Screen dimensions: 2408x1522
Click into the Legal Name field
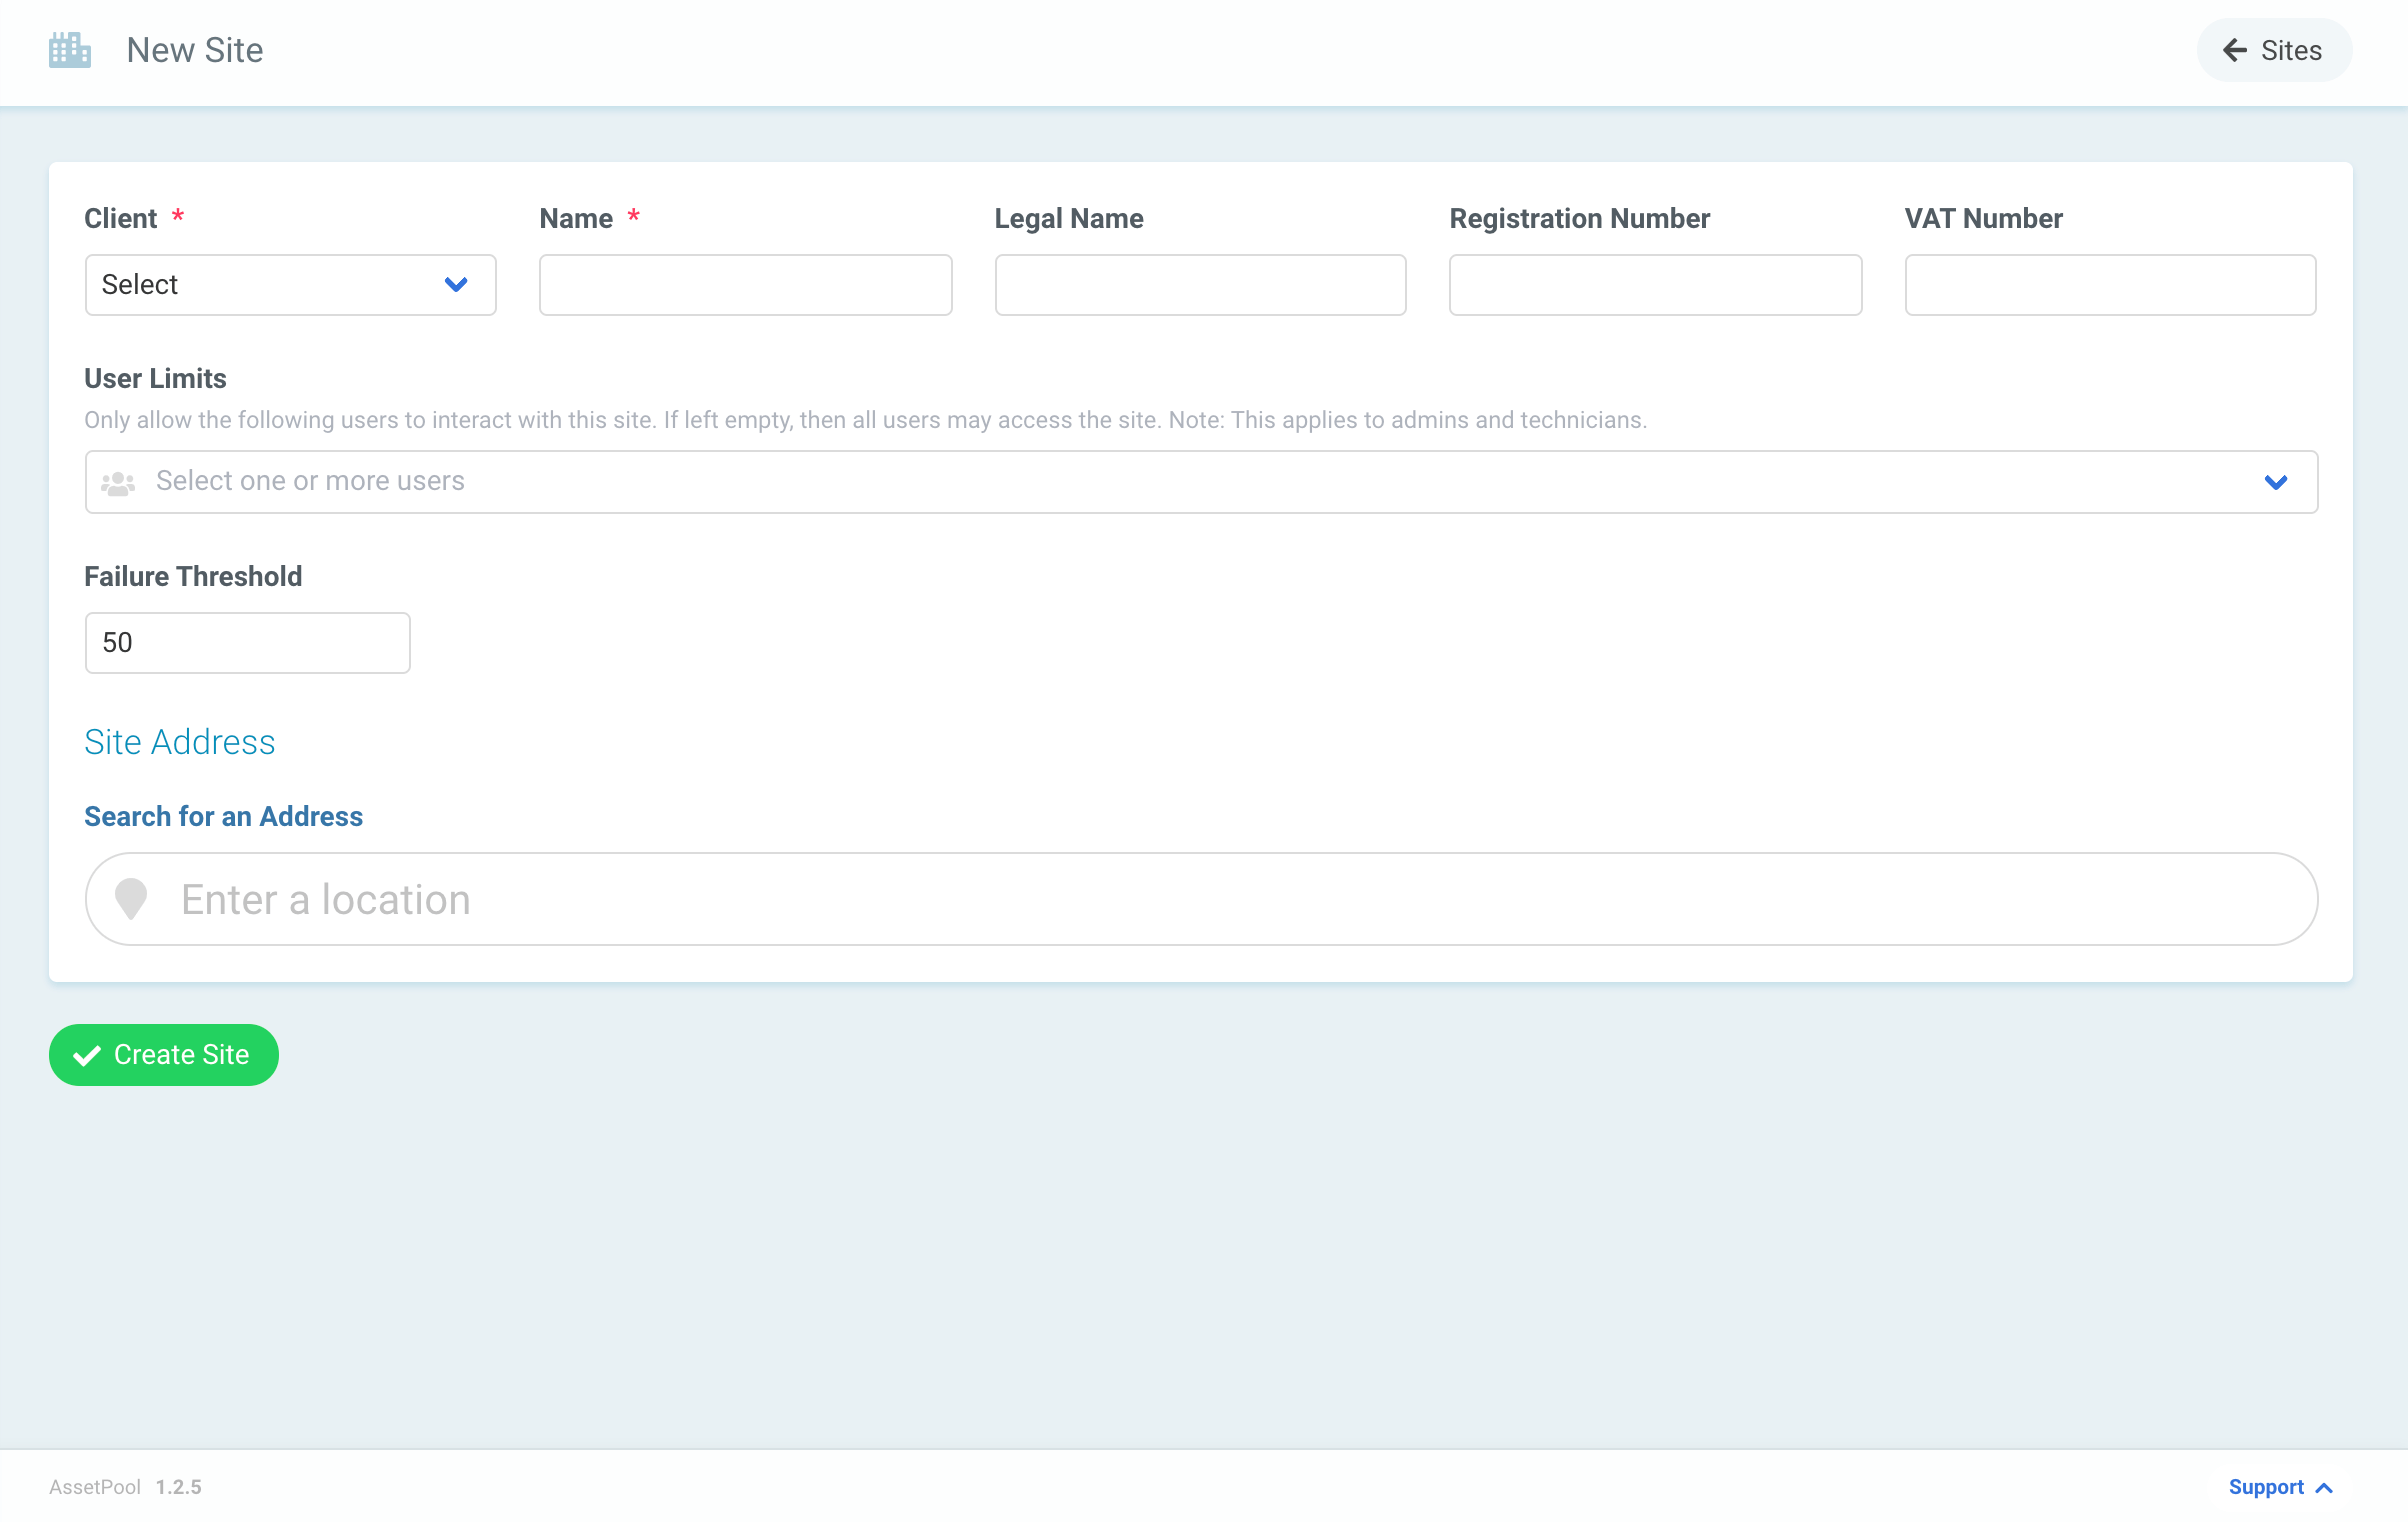click(1200, 285)
